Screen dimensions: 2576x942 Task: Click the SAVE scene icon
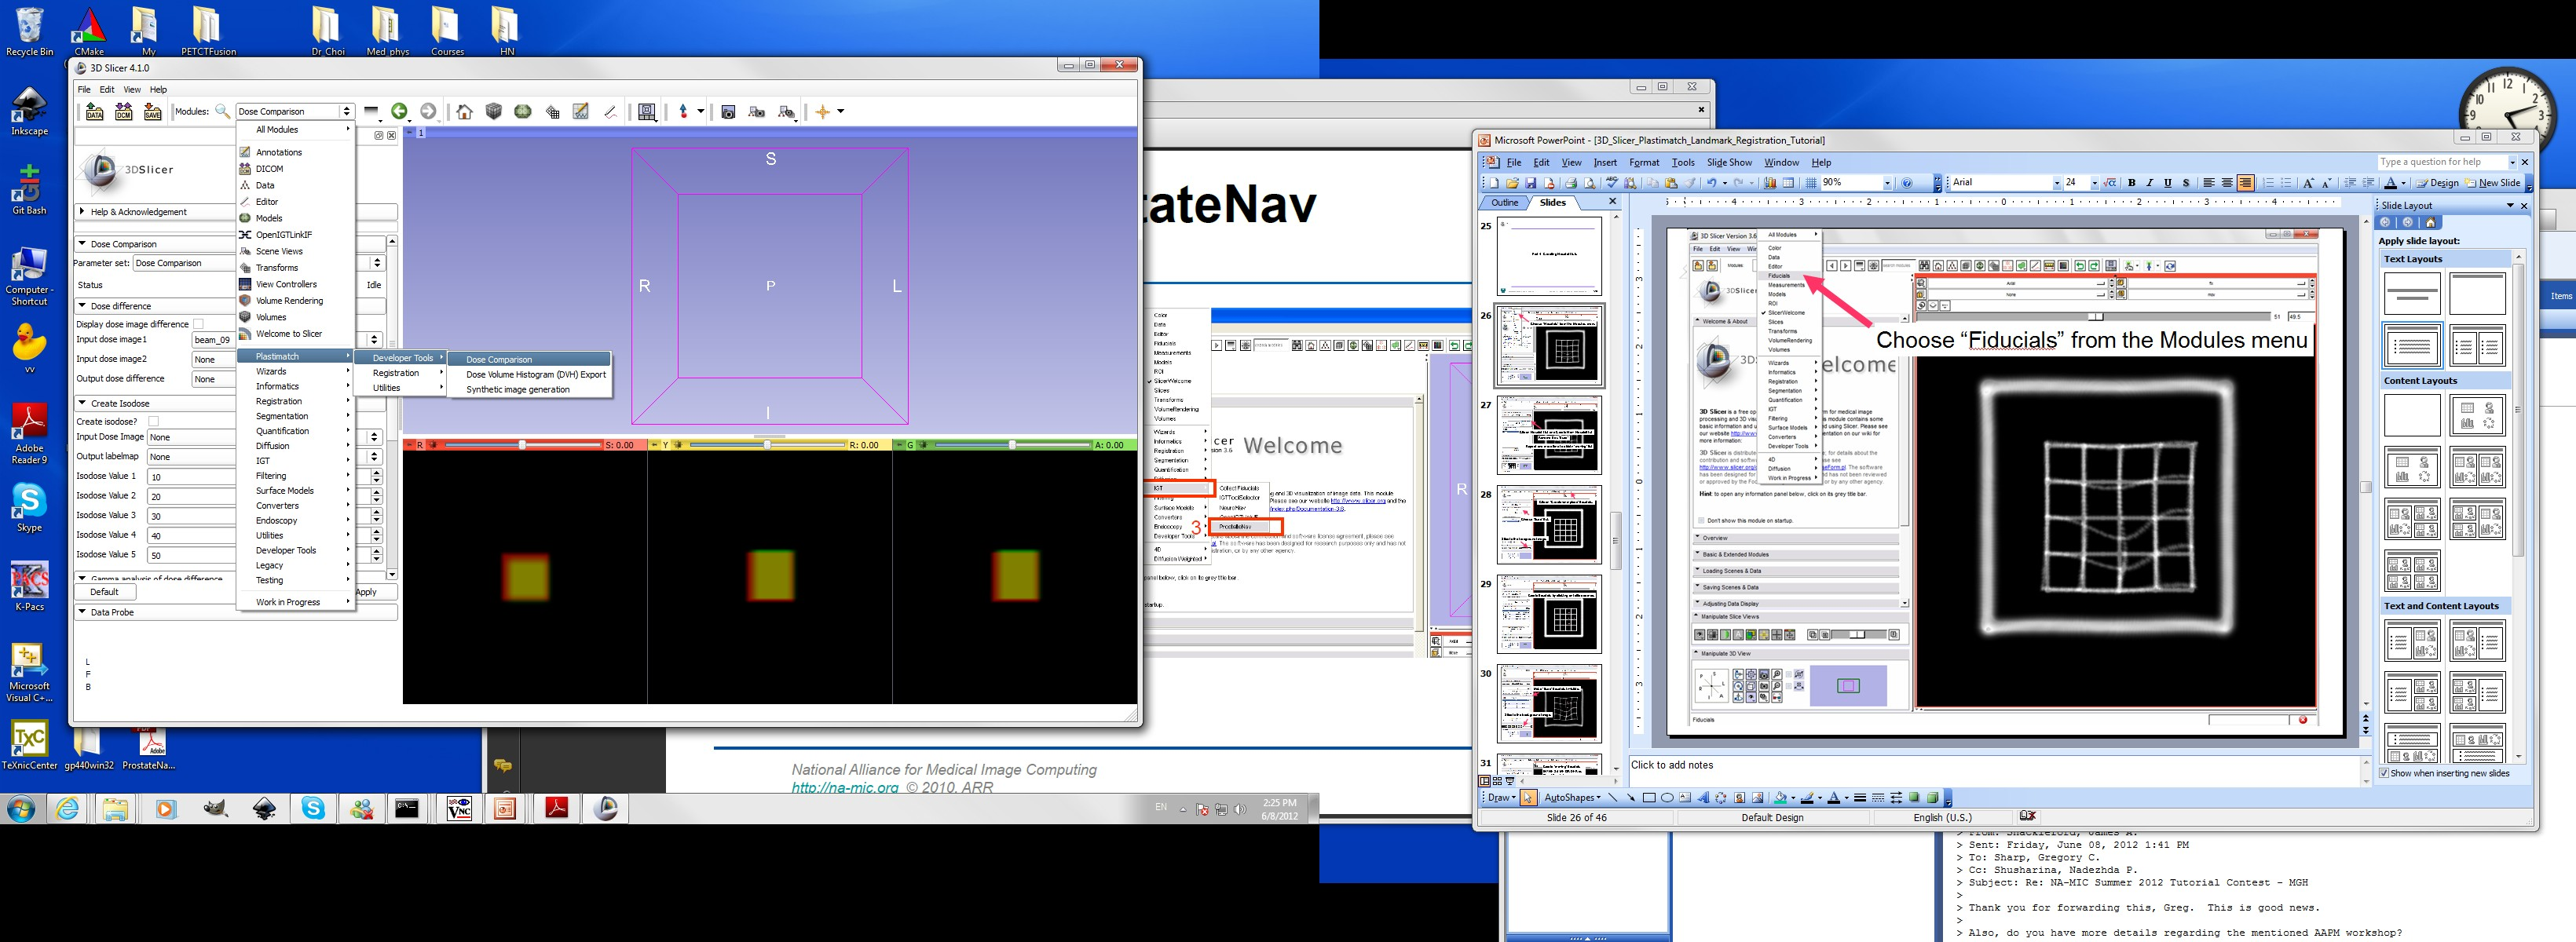point(152,112)
